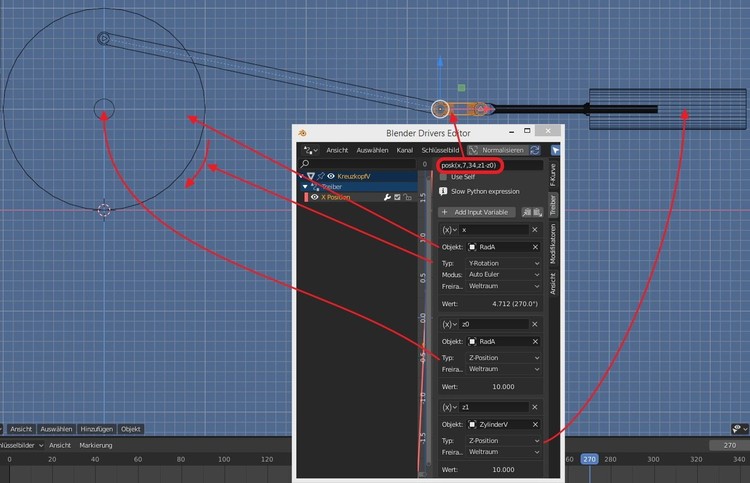The width and height of the screenshot is (750, 483).
Task: Open Auswählen menu in the 3D viewport header
Action: [56, 429]
